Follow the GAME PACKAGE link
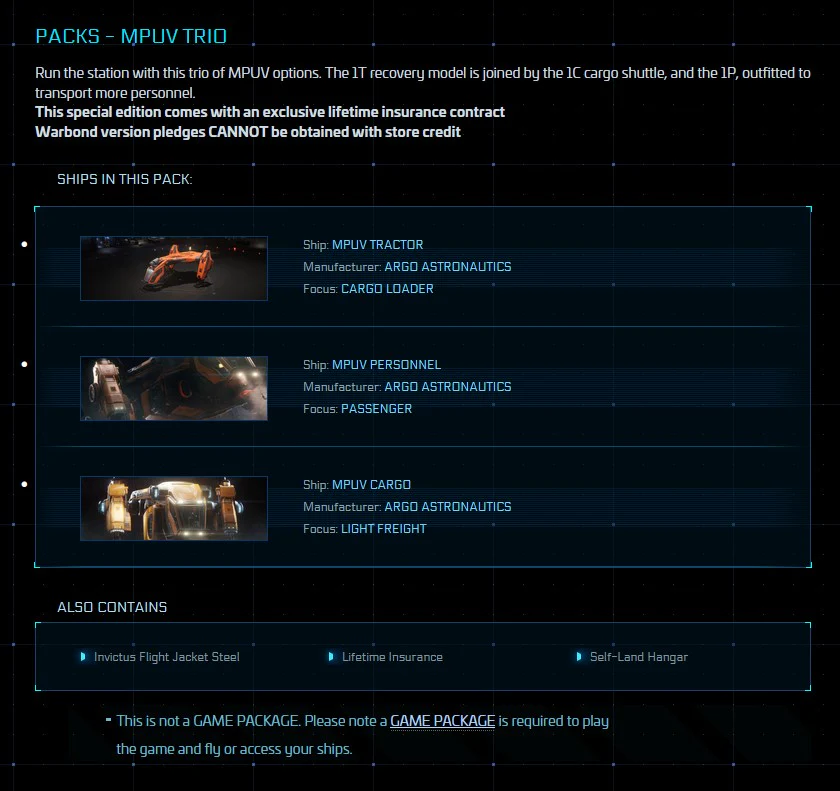840x791 pixels. click(x=442, y=721)
